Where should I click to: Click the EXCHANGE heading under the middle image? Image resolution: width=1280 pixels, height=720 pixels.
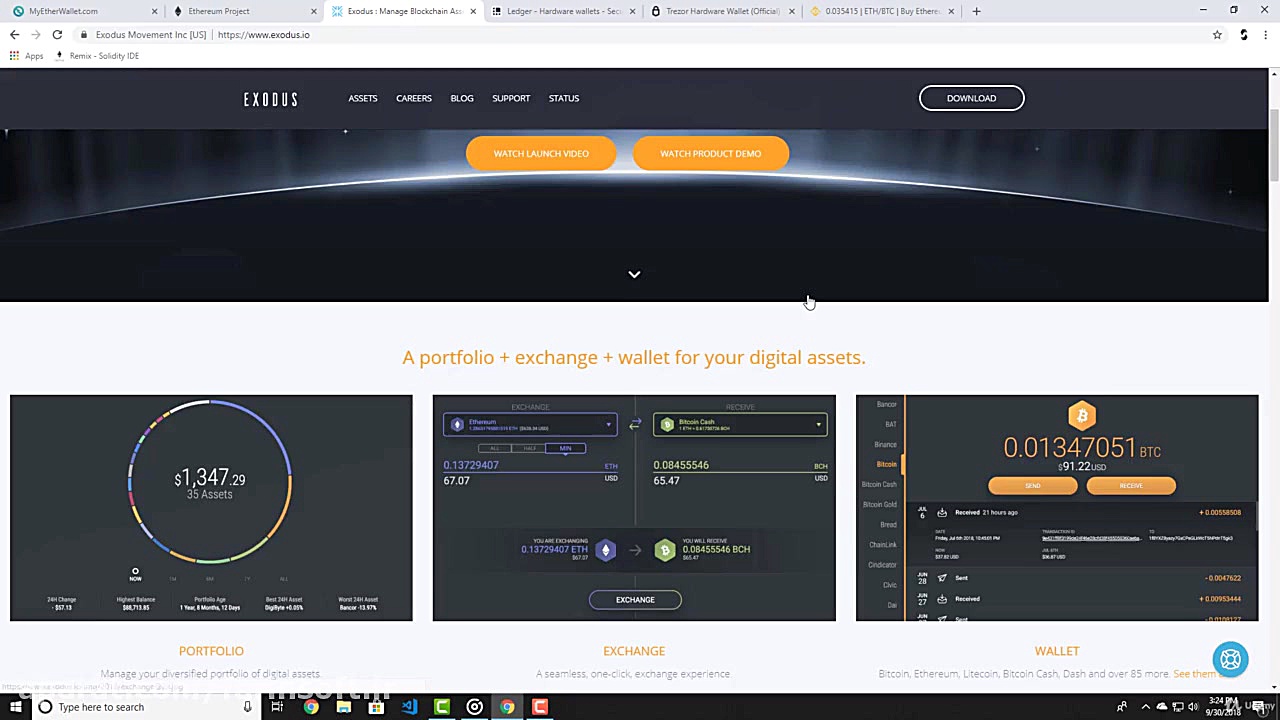(x=634, y=651)
